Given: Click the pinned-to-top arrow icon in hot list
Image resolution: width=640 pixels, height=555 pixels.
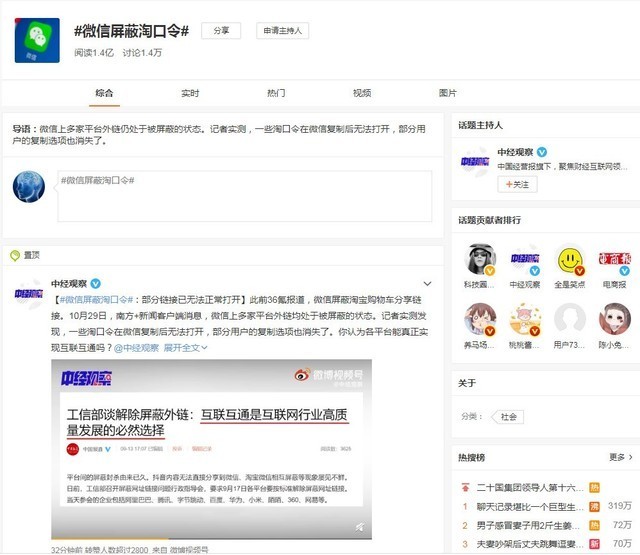Looking at the screenshot, I should pyautogui.click(x=465, y=487).
